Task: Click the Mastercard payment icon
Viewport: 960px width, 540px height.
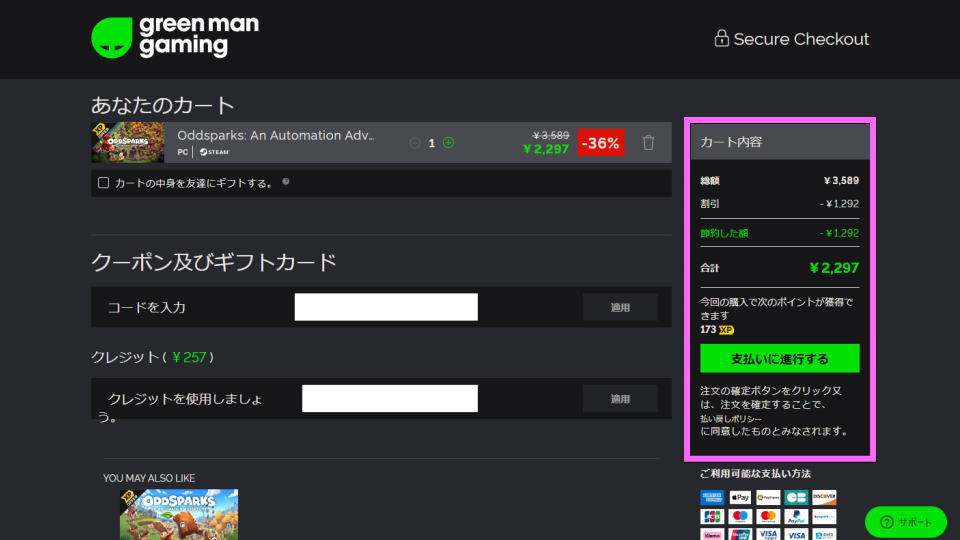Action: point(768,517)
